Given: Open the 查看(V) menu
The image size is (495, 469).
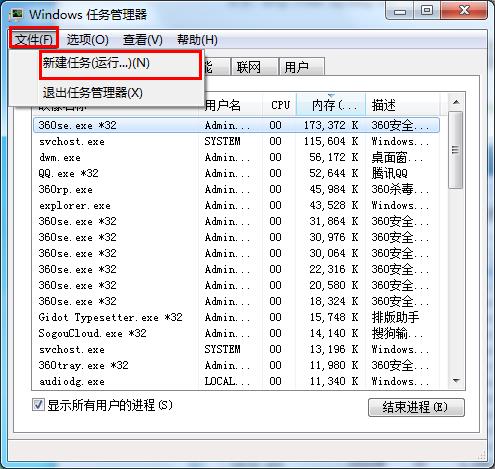Looking at the screenshot, I should point(143,40).
